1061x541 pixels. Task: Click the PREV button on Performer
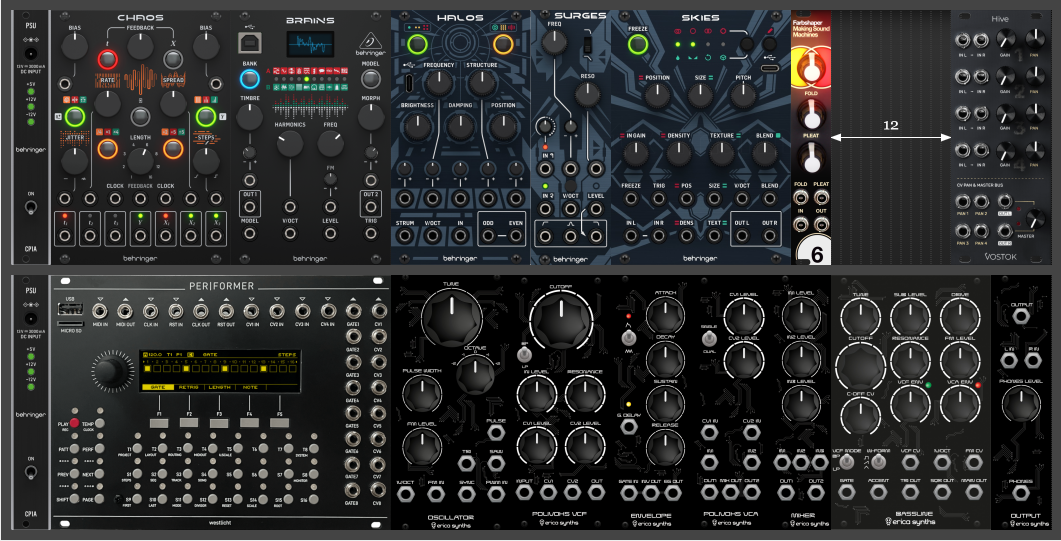coord(74,474)
